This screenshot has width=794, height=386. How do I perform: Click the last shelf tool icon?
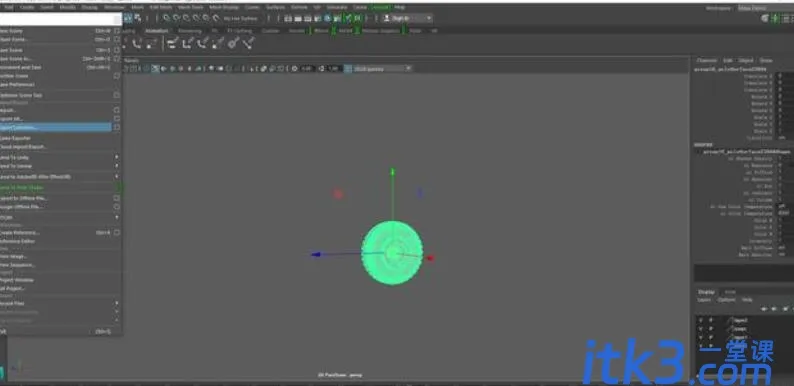click(x=248, y=44)
